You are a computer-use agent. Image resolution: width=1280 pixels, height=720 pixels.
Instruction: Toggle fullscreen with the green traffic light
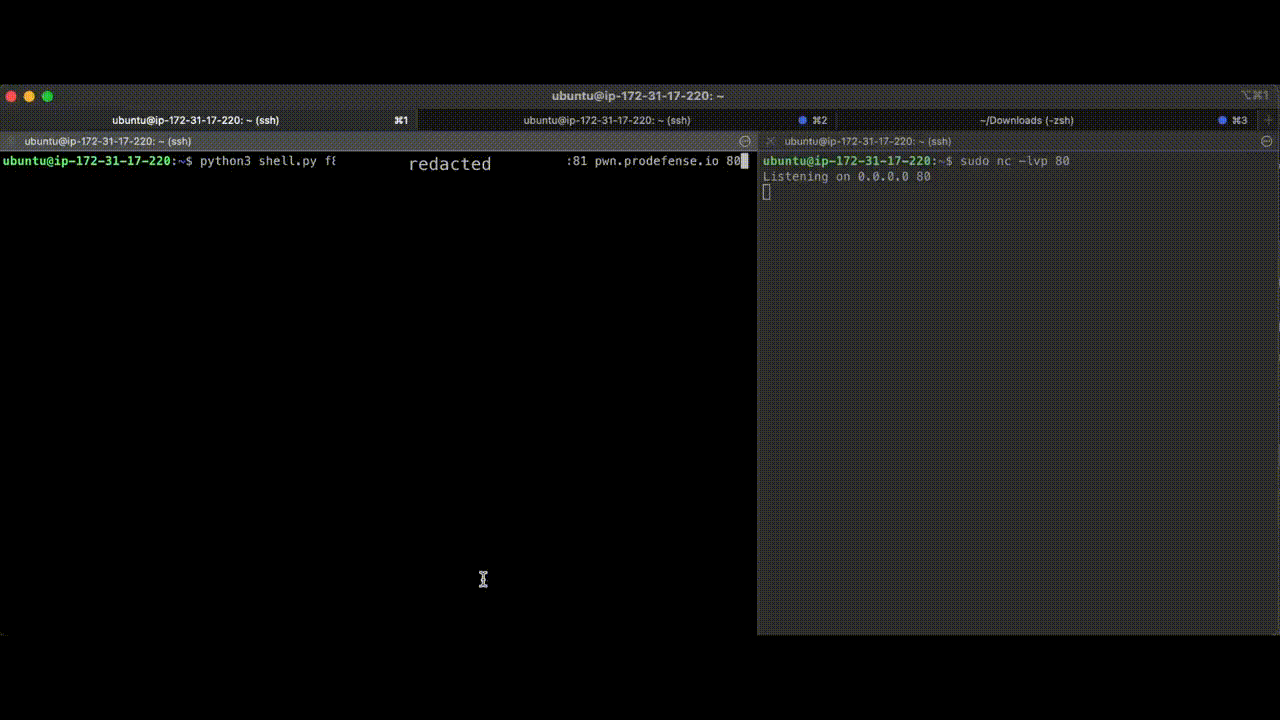pos(45,96)
